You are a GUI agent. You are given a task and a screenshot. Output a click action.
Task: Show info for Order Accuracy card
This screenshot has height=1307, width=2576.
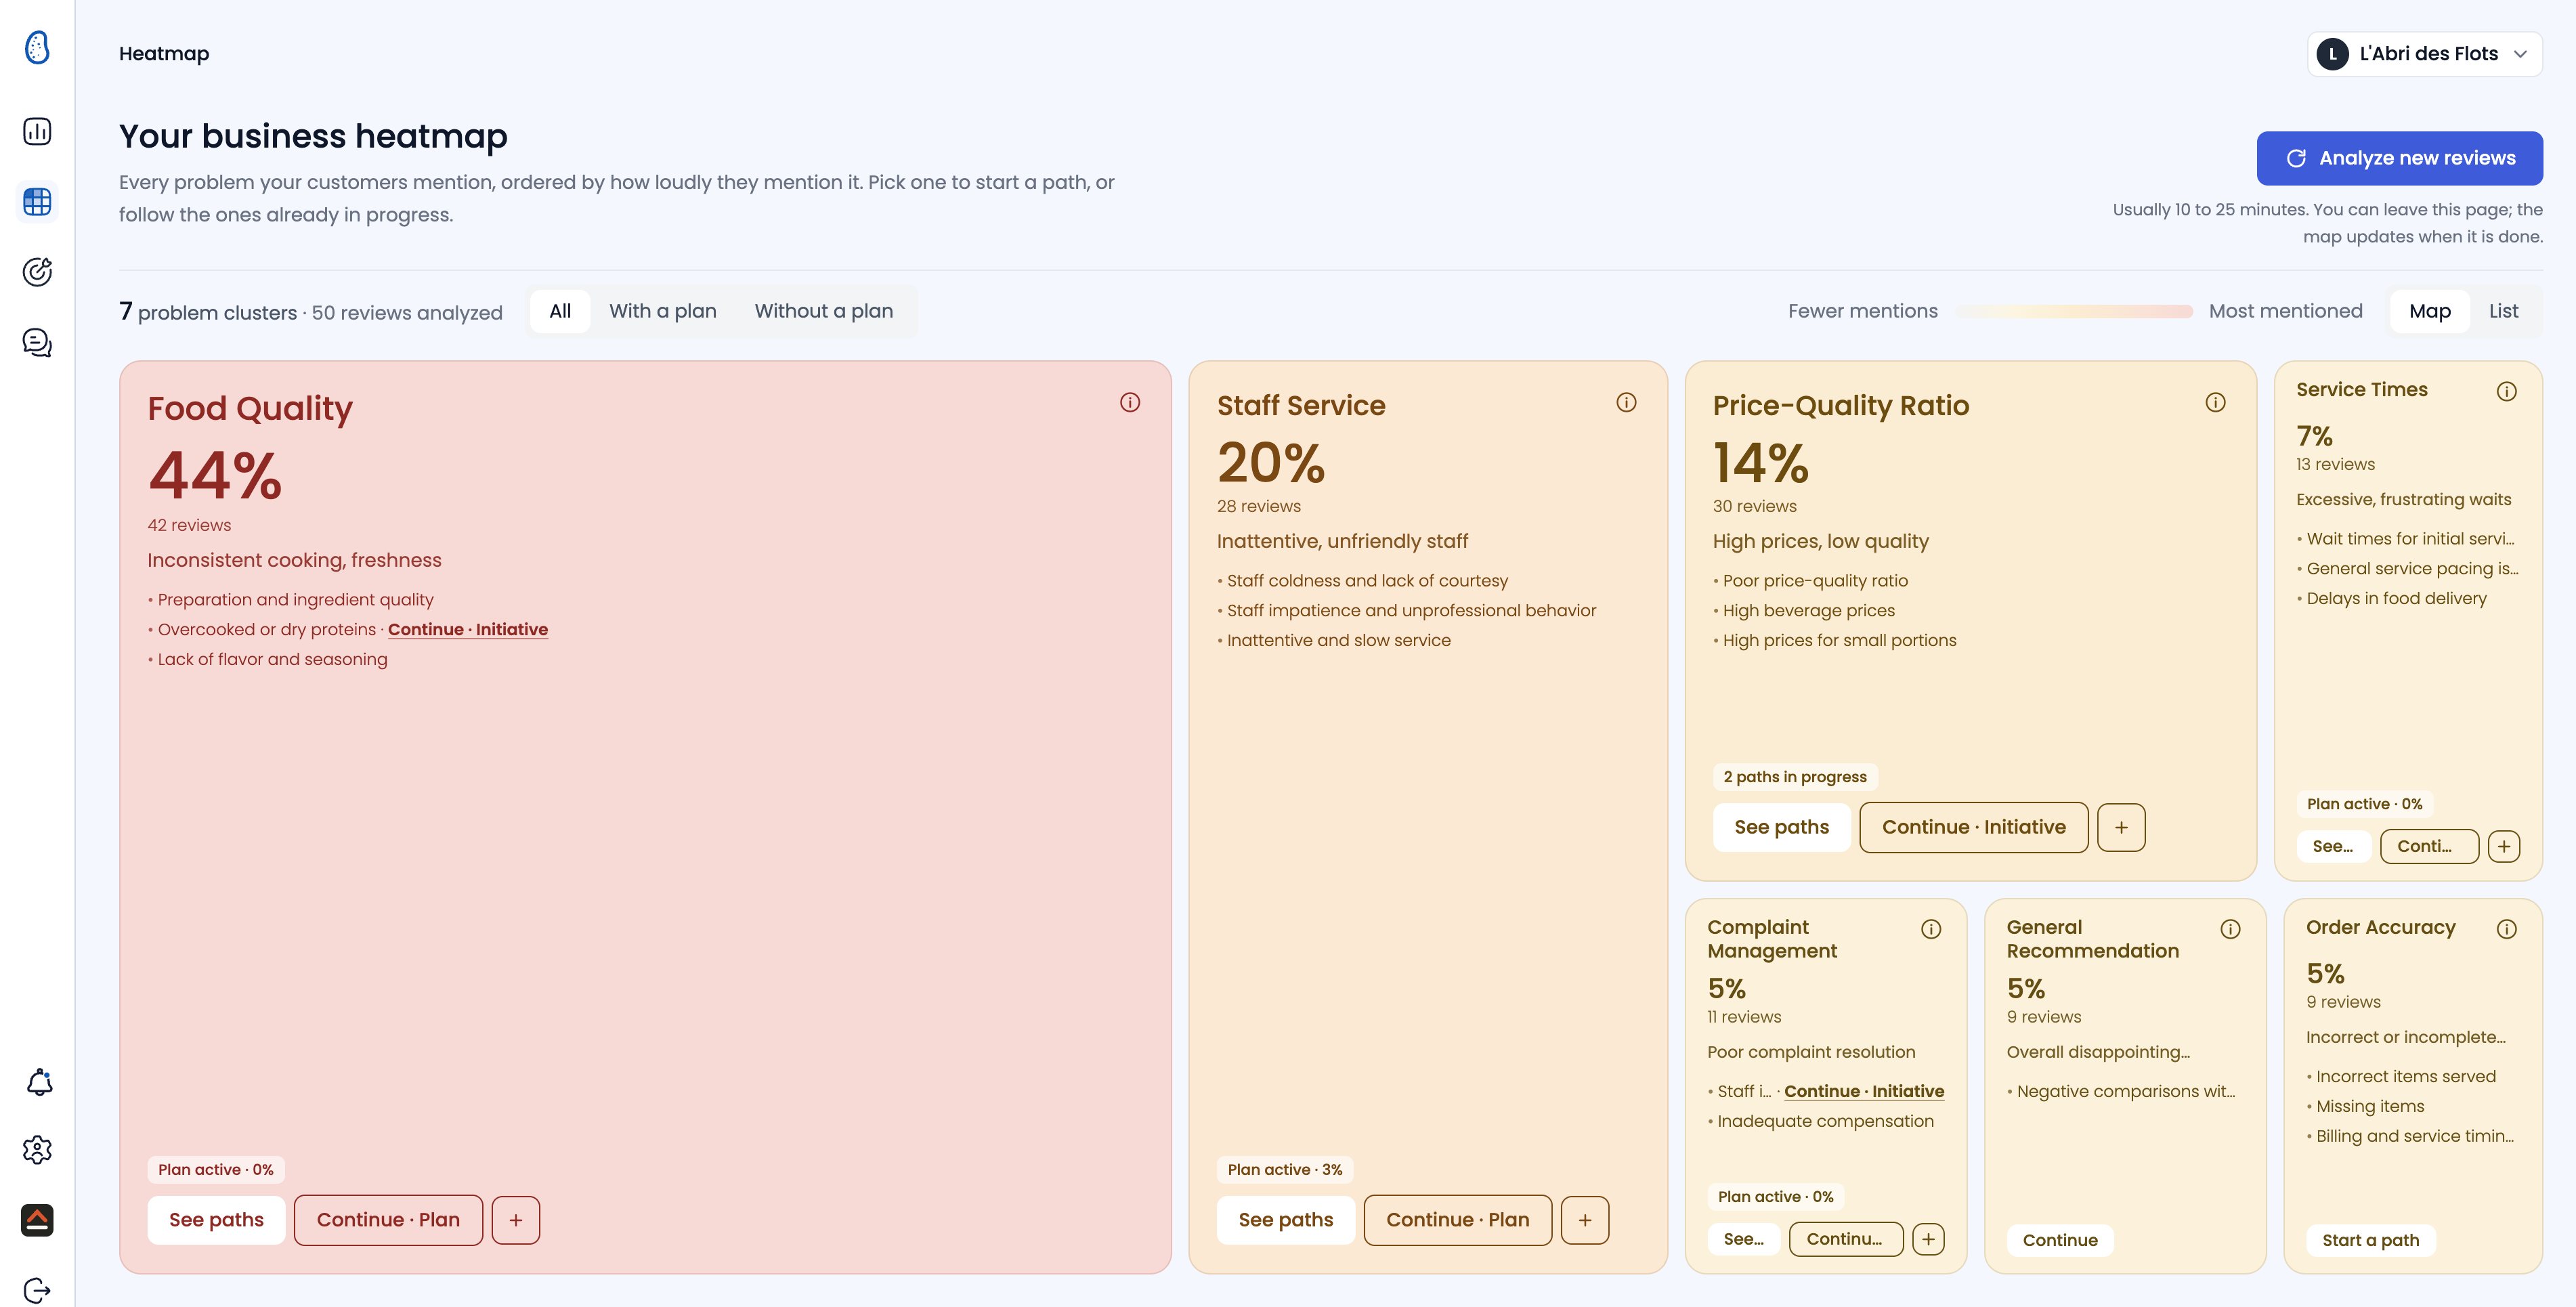tap(2507, 929)
